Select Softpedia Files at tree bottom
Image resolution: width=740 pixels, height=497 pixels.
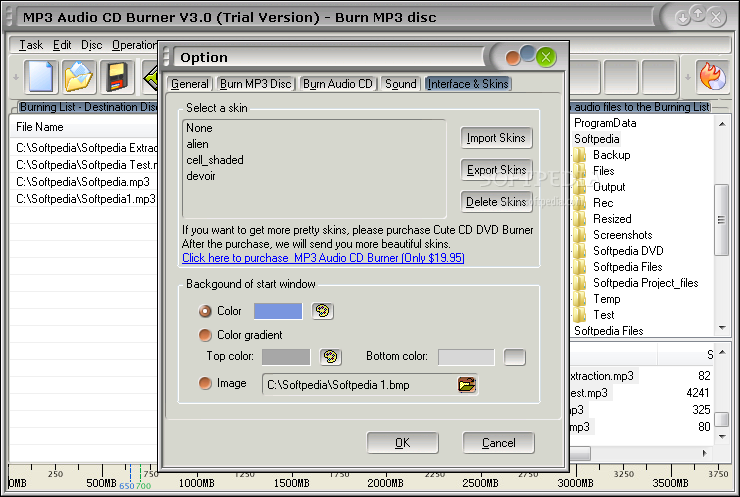(x=608, y=331)
